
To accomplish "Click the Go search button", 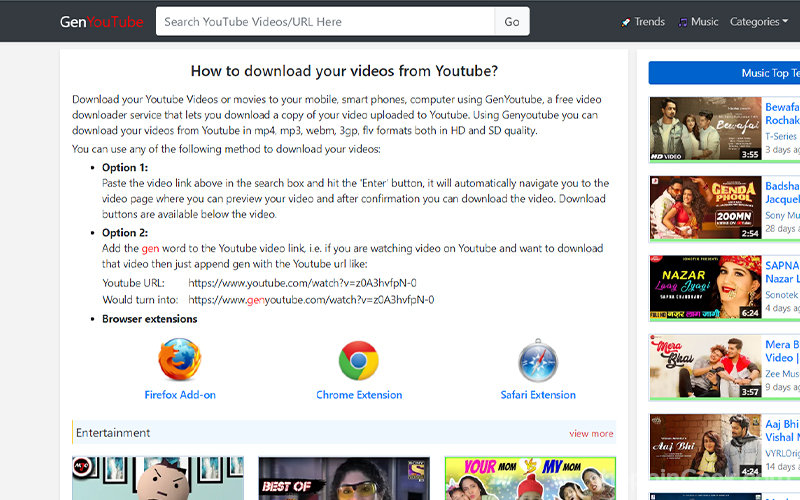I will pos(512,21).
